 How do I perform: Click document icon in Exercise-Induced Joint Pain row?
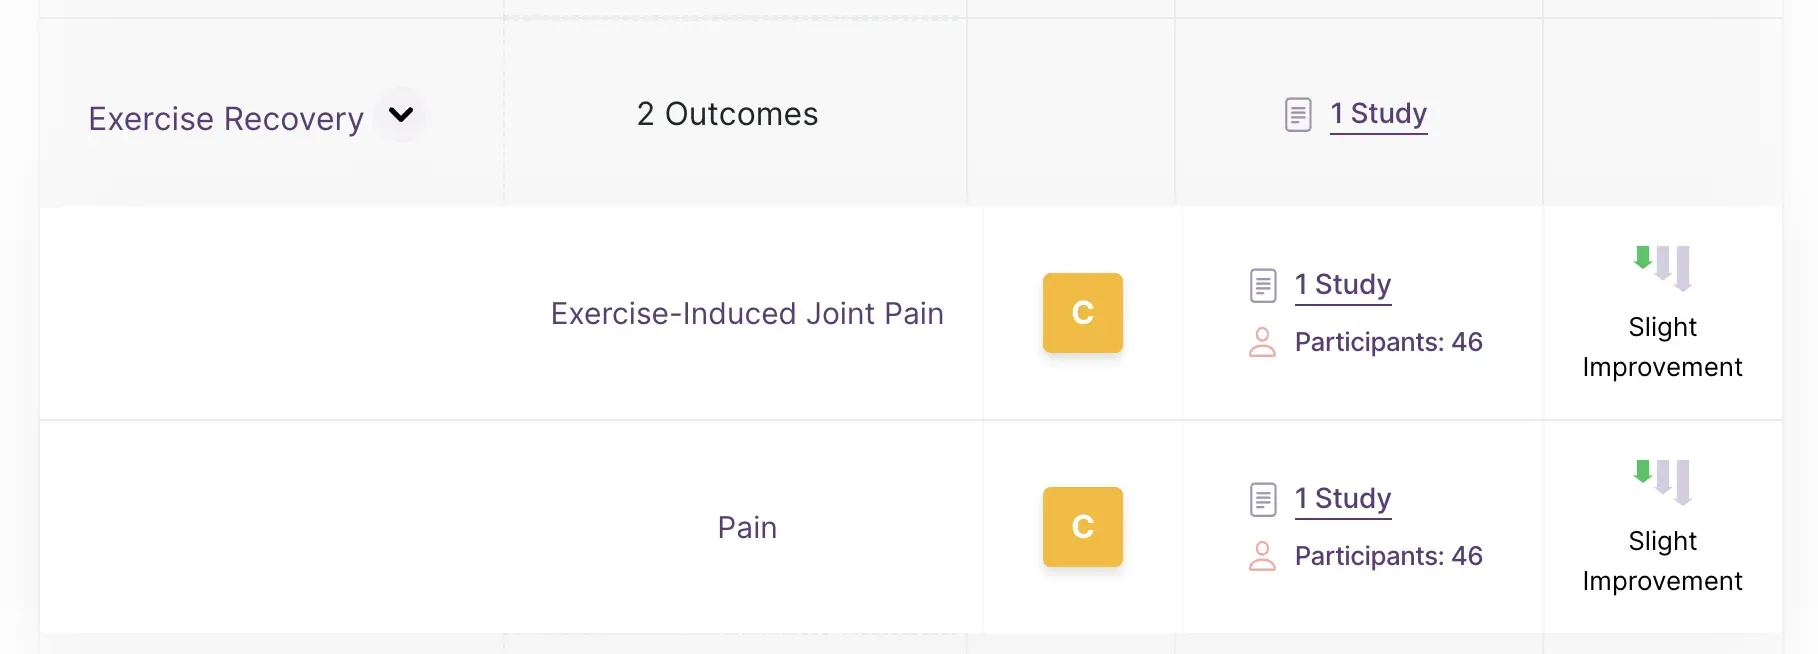click(x=1263, y=286)
